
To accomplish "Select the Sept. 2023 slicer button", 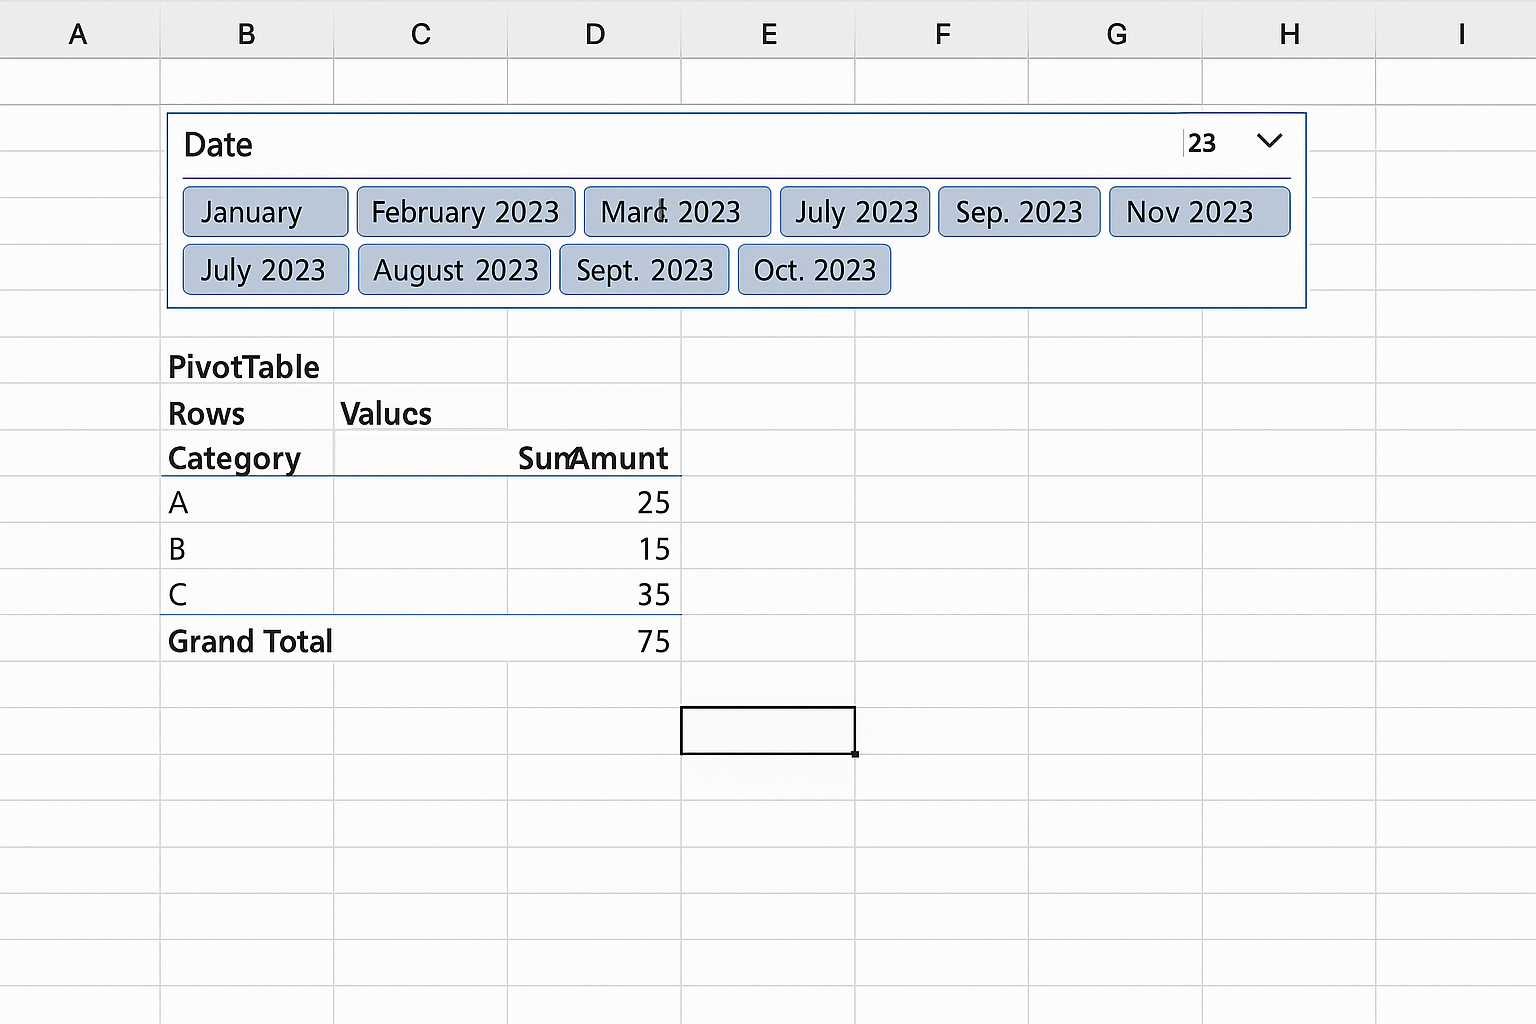I will click(x=644, y=270).
